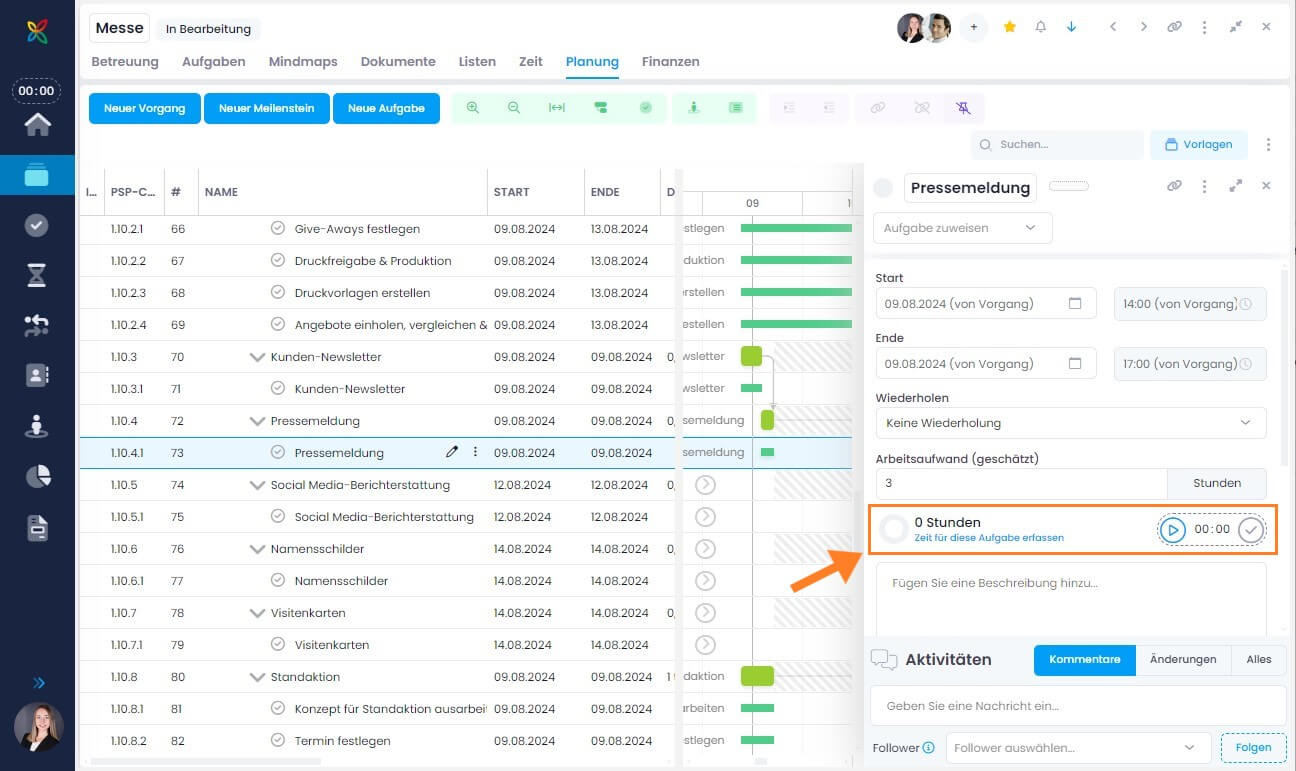The height and width of the screenshot is (771, 1296).
Task: Mark project Messe as favorite star
Action: pos(1010,27)
